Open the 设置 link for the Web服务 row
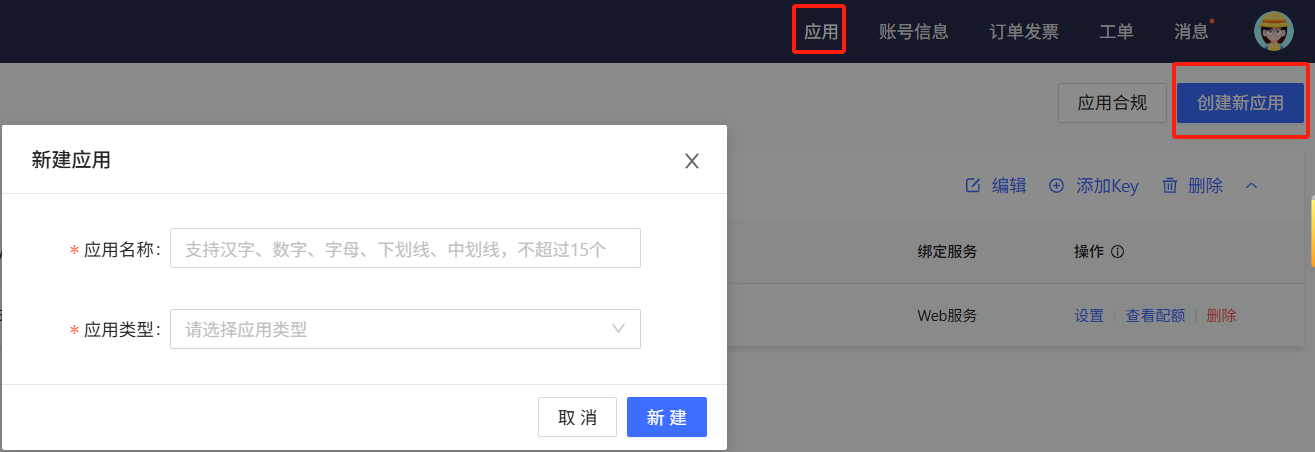Viewport: 1315px width, 452px height. click(x=1089, y=315)
